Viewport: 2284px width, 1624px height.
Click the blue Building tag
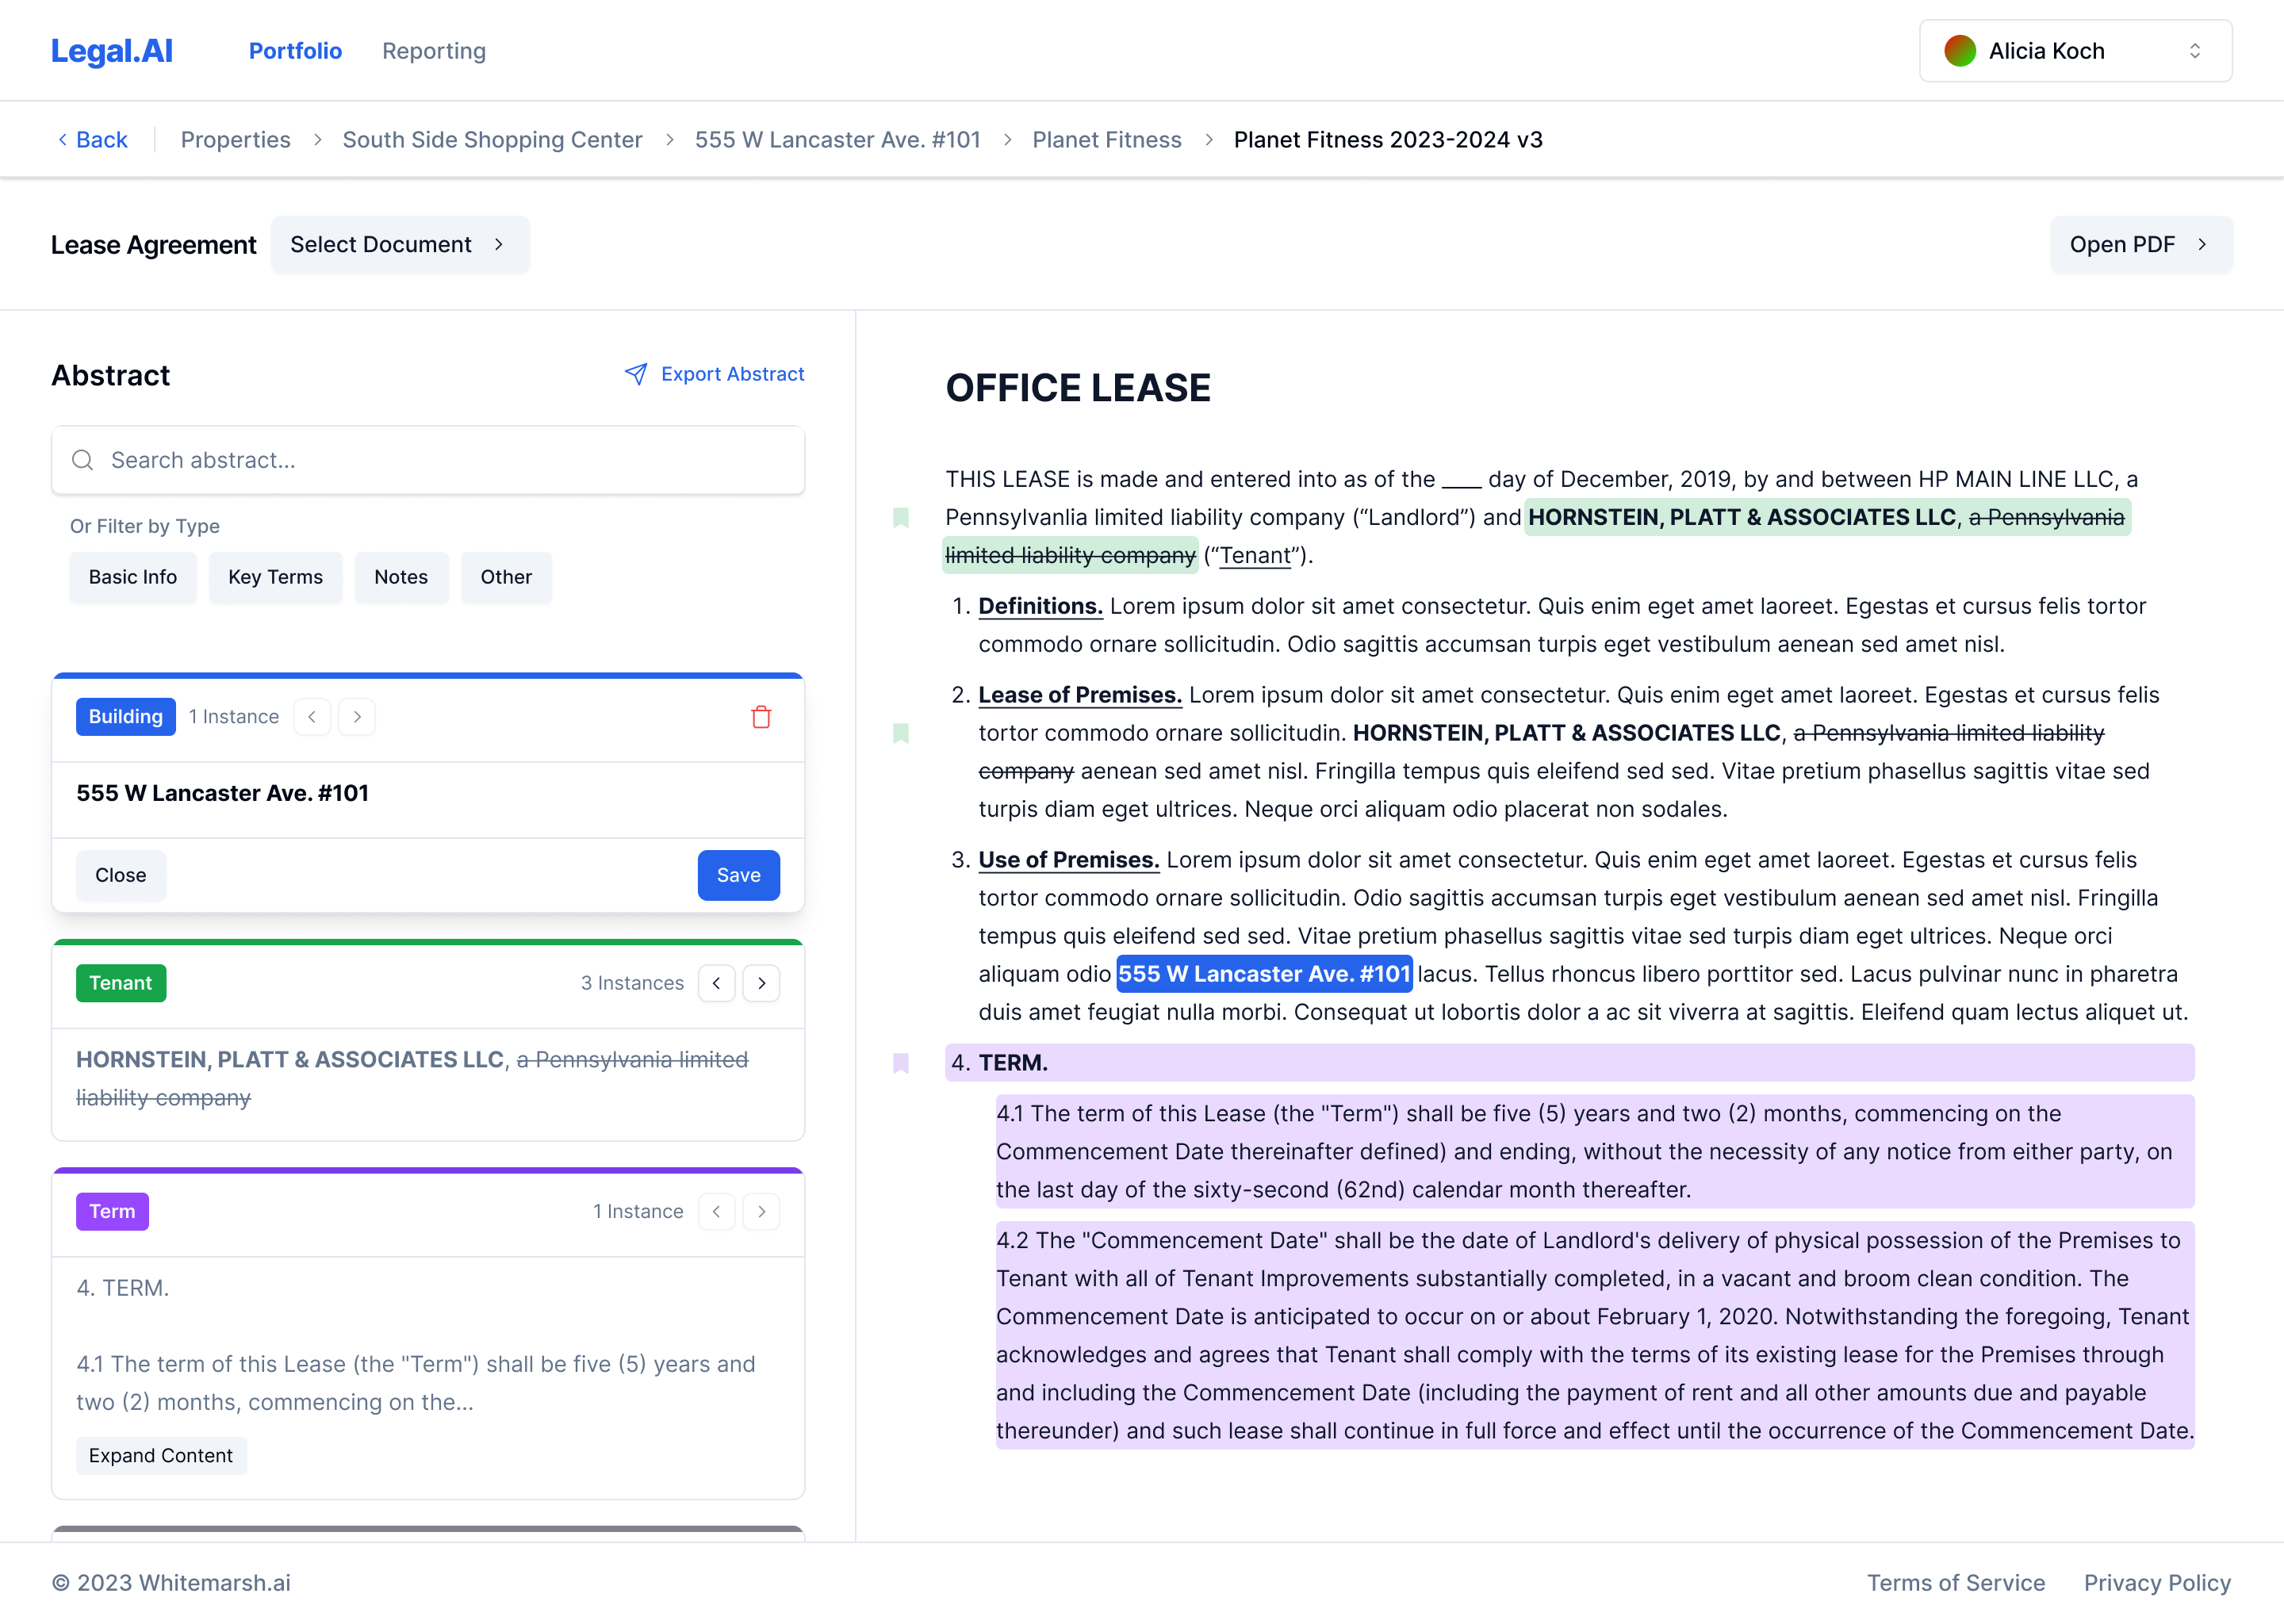(126, 717)
